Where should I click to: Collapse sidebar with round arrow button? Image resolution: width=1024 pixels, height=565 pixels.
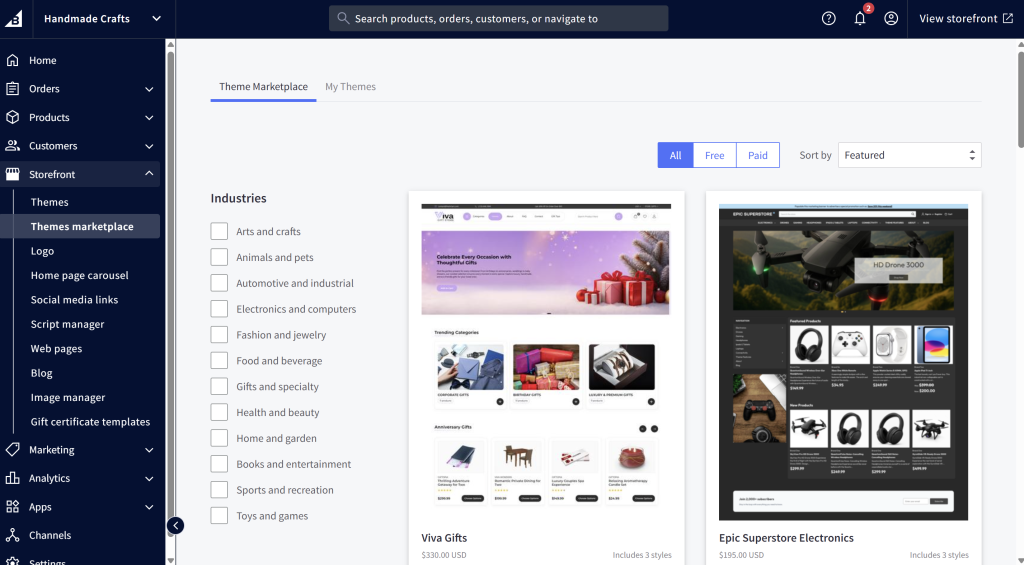(x=175, y=525)
